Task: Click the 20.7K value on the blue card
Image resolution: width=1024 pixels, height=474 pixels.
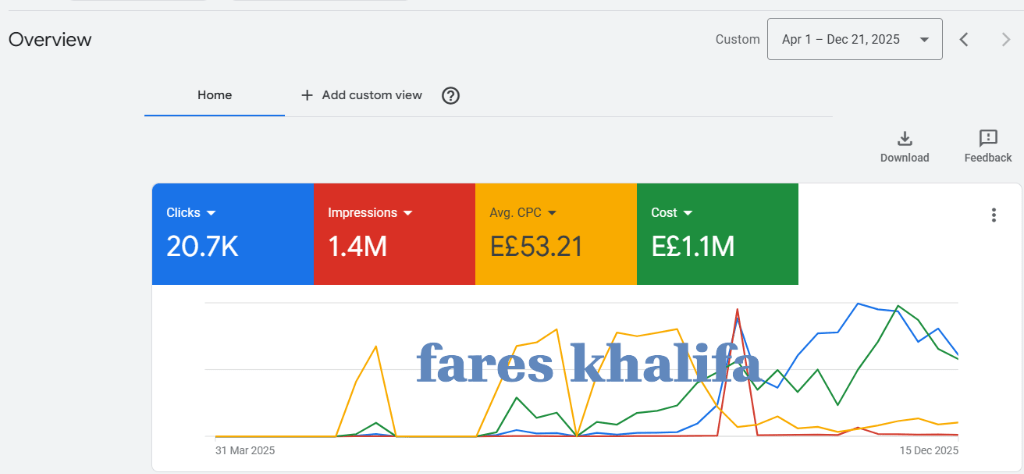Action: click(202, 246)
